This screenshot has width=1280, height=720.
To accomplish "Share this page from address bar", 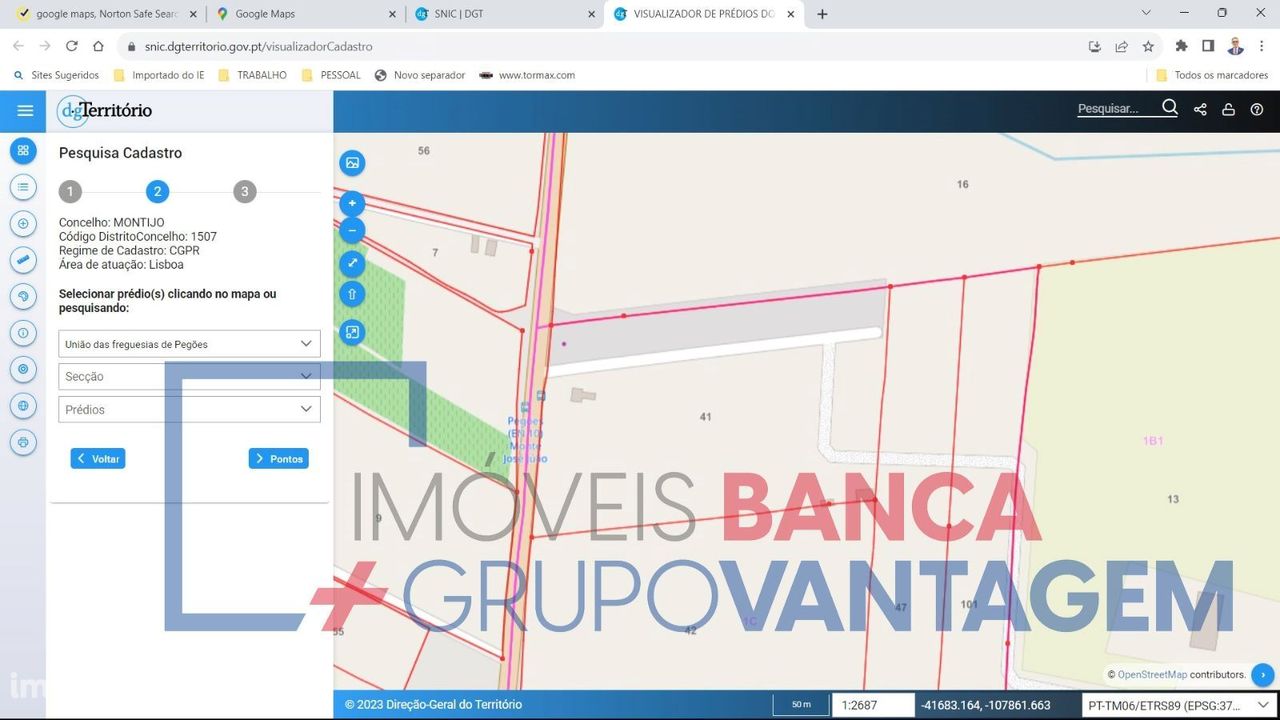I will 1121,46.
